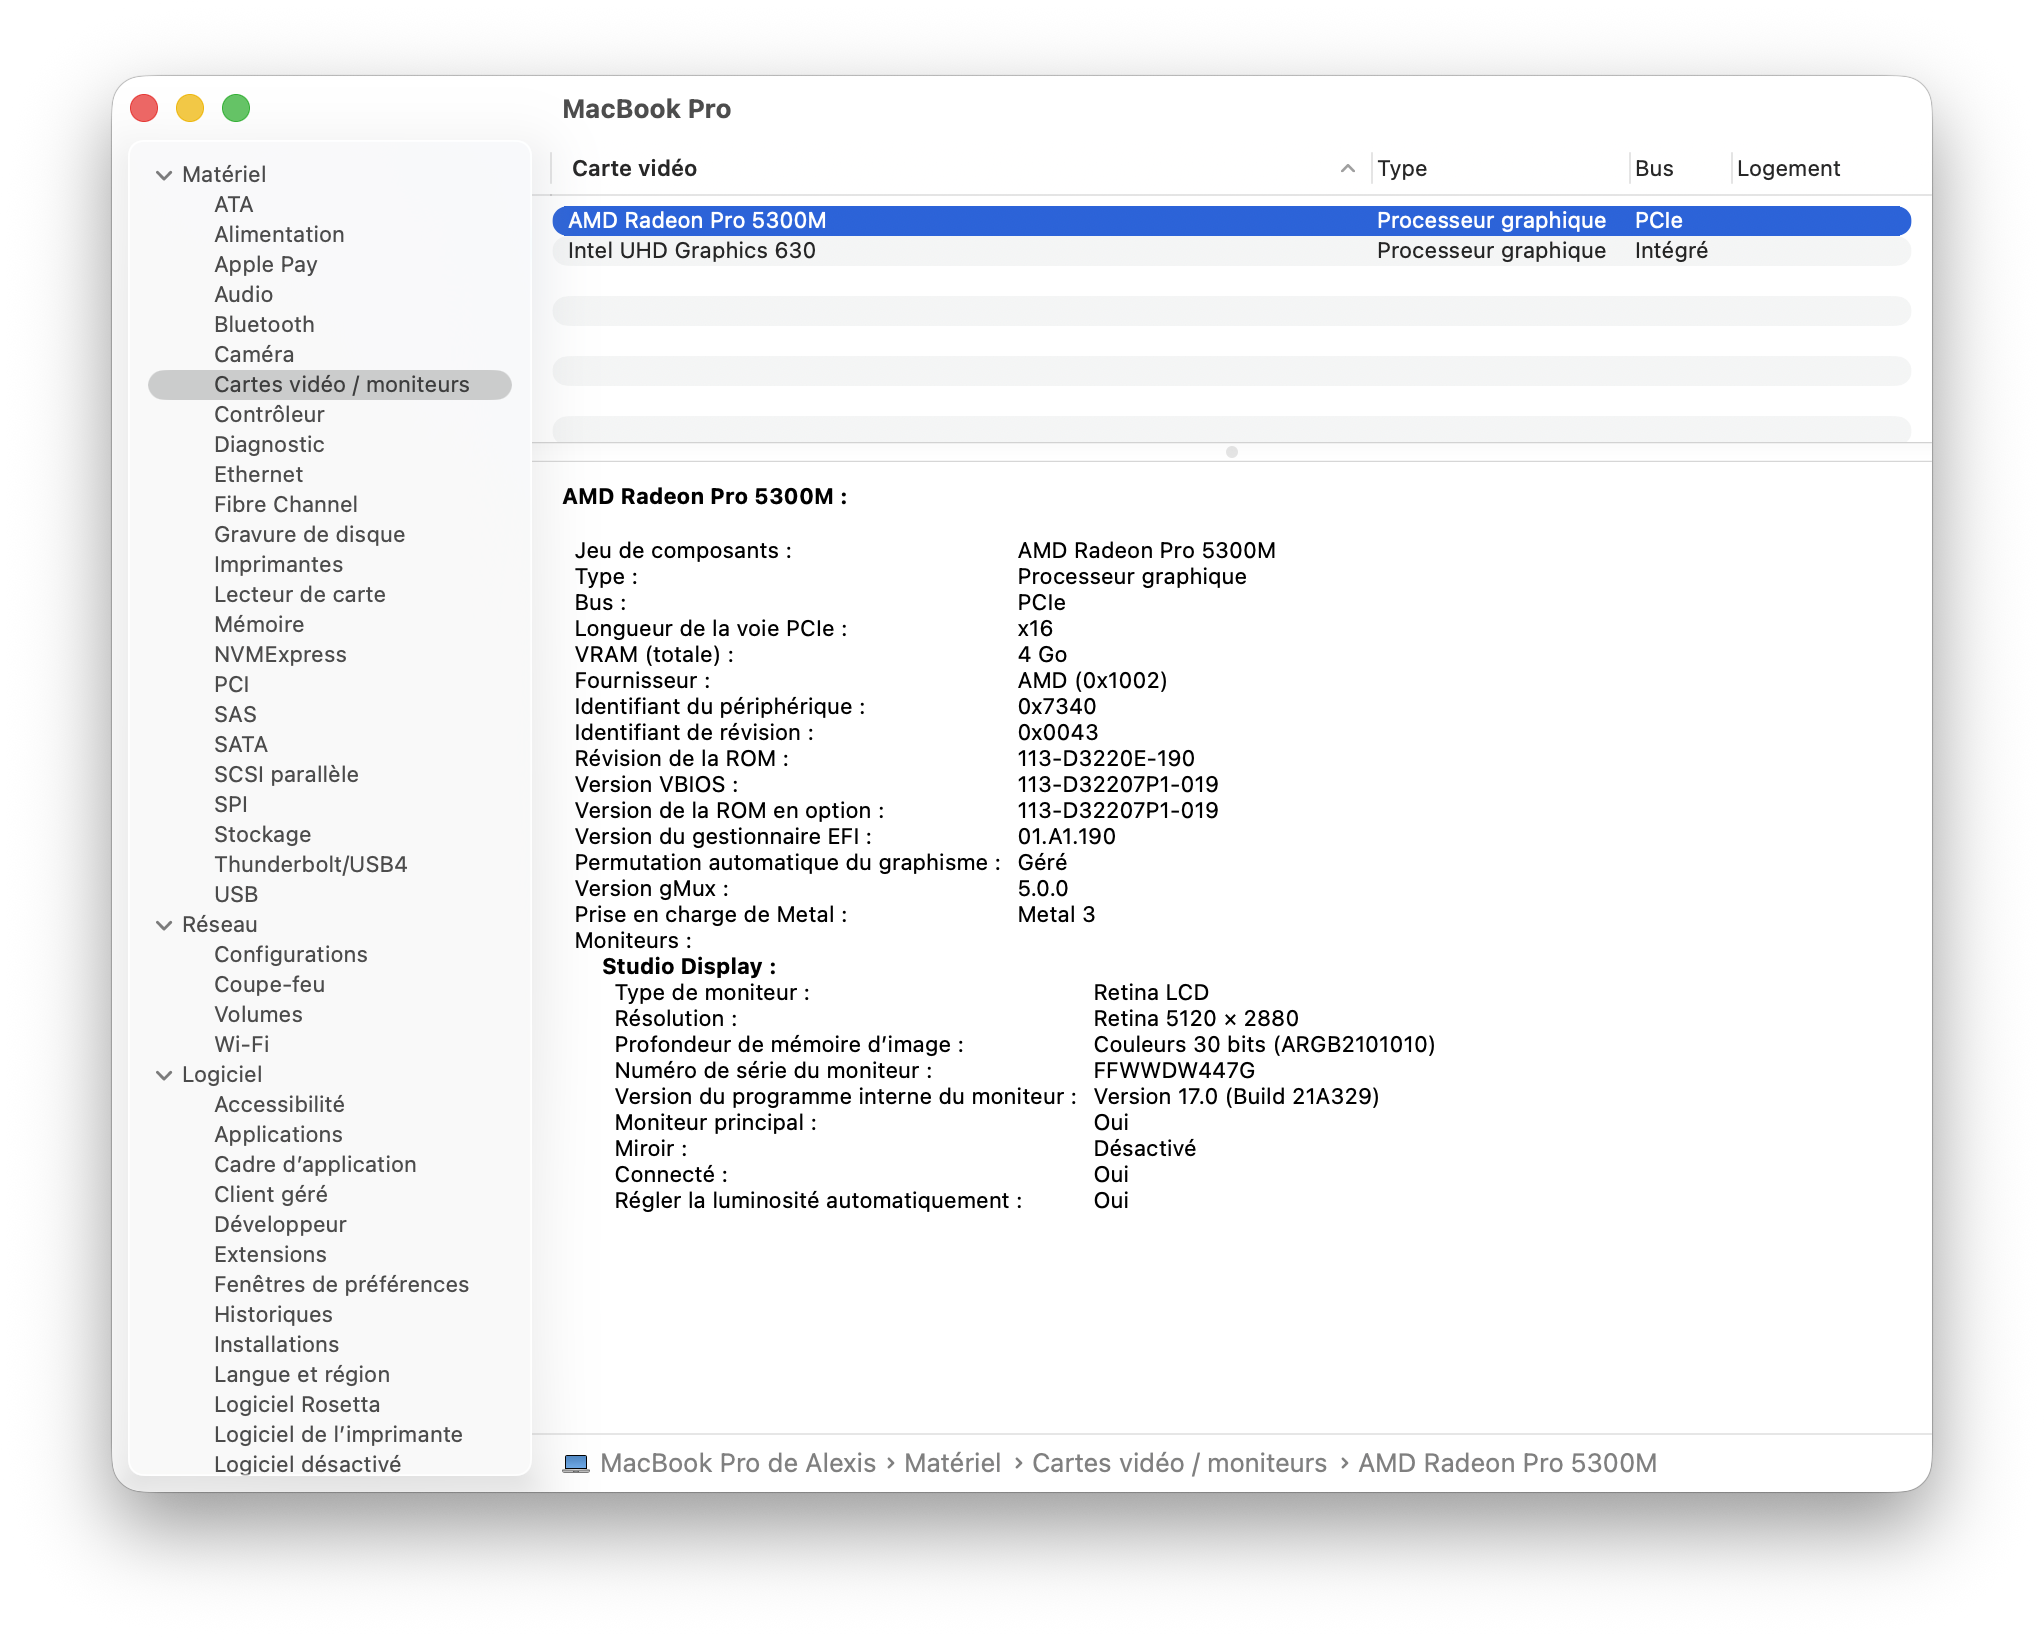
Task: Open Caméra in the sidebar
Action: pos(254,354)
